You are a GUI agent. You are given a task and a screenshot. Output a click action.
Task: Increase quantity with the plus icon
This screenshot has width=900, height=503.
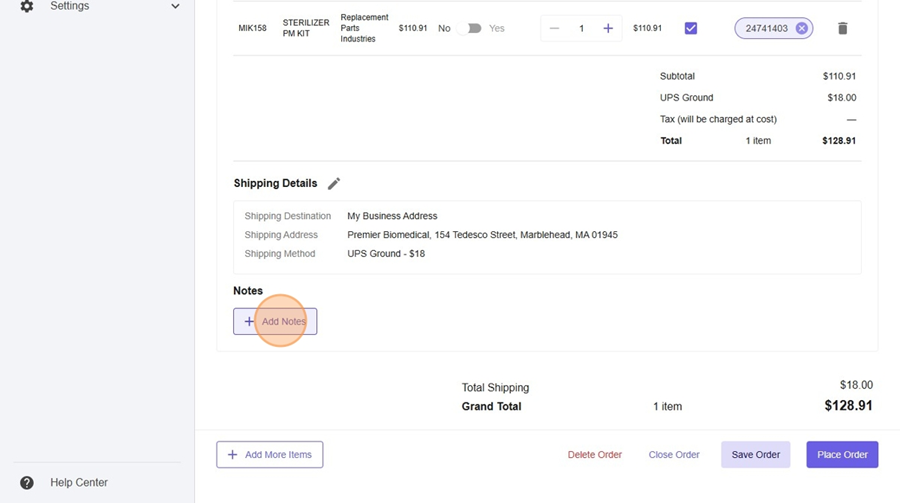coord(608,29)
